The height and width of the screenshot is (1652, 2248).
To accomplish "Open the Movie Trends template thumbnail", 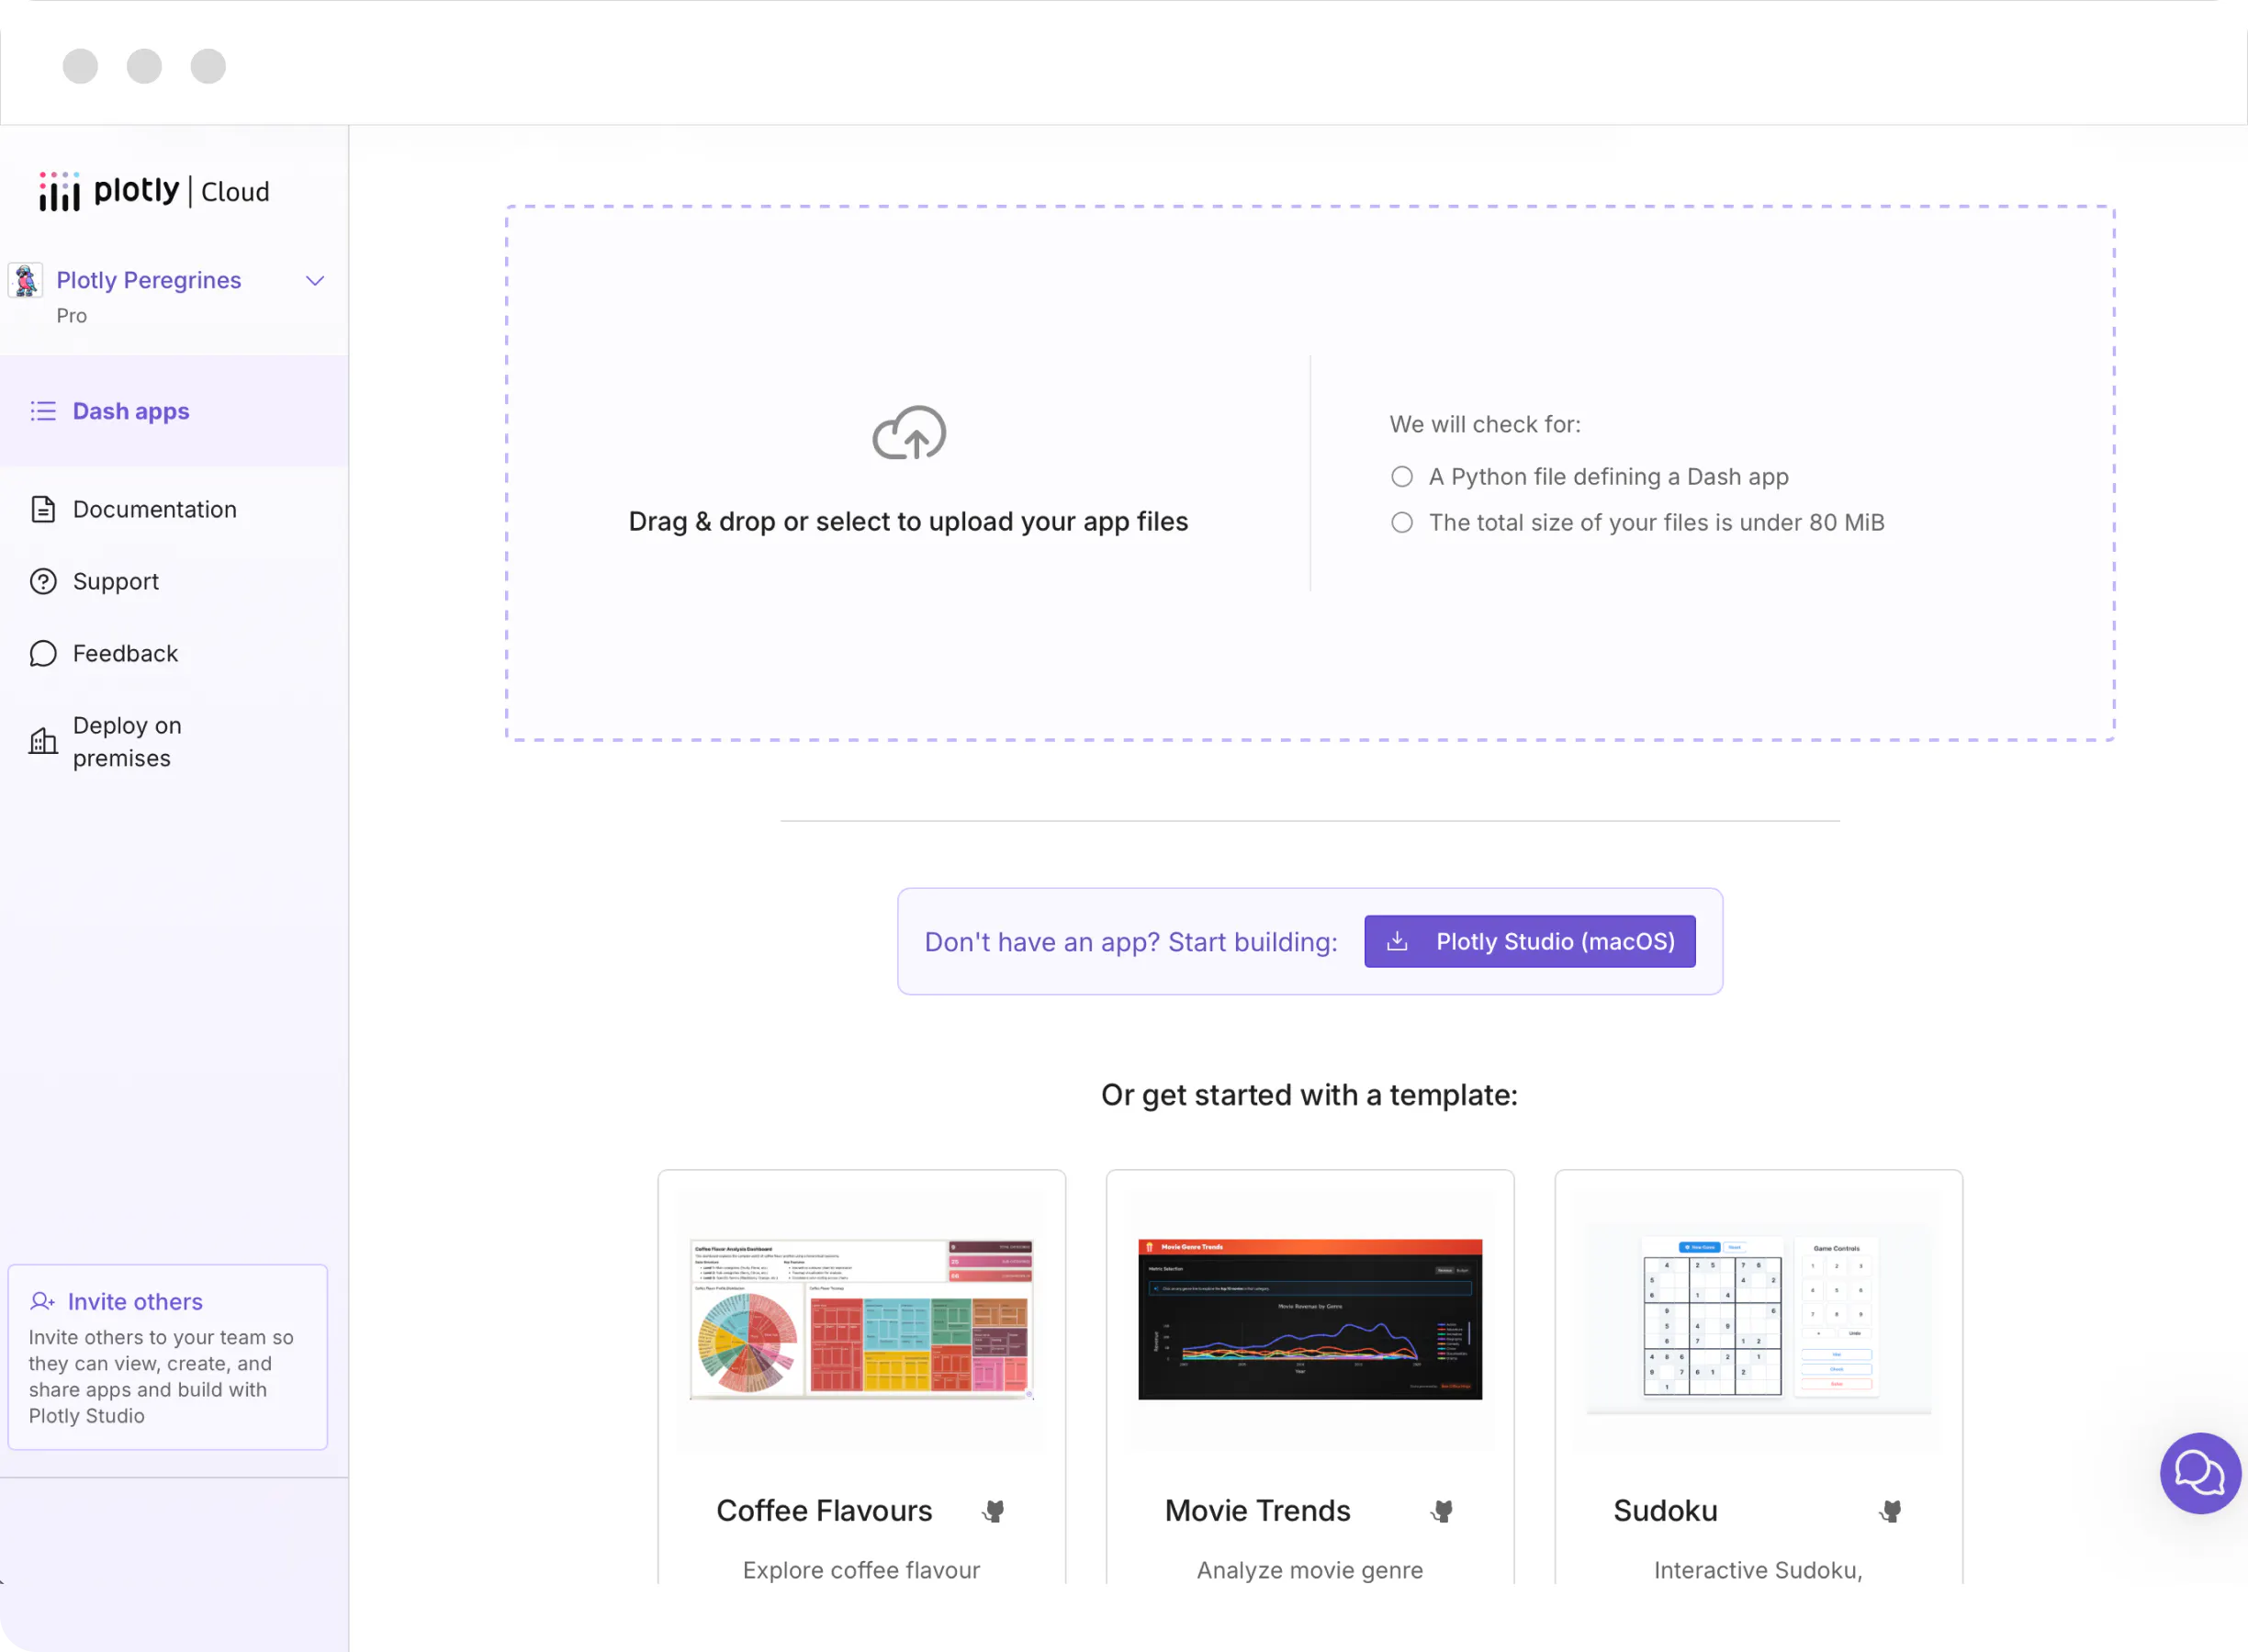I will click(x=1310, y=1319).
